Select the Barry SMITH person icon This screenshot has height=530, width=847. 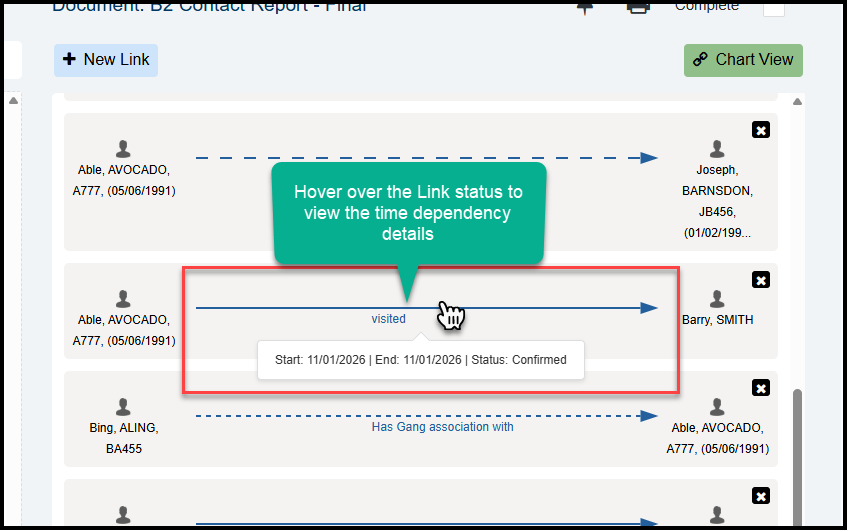click(717, 299)
